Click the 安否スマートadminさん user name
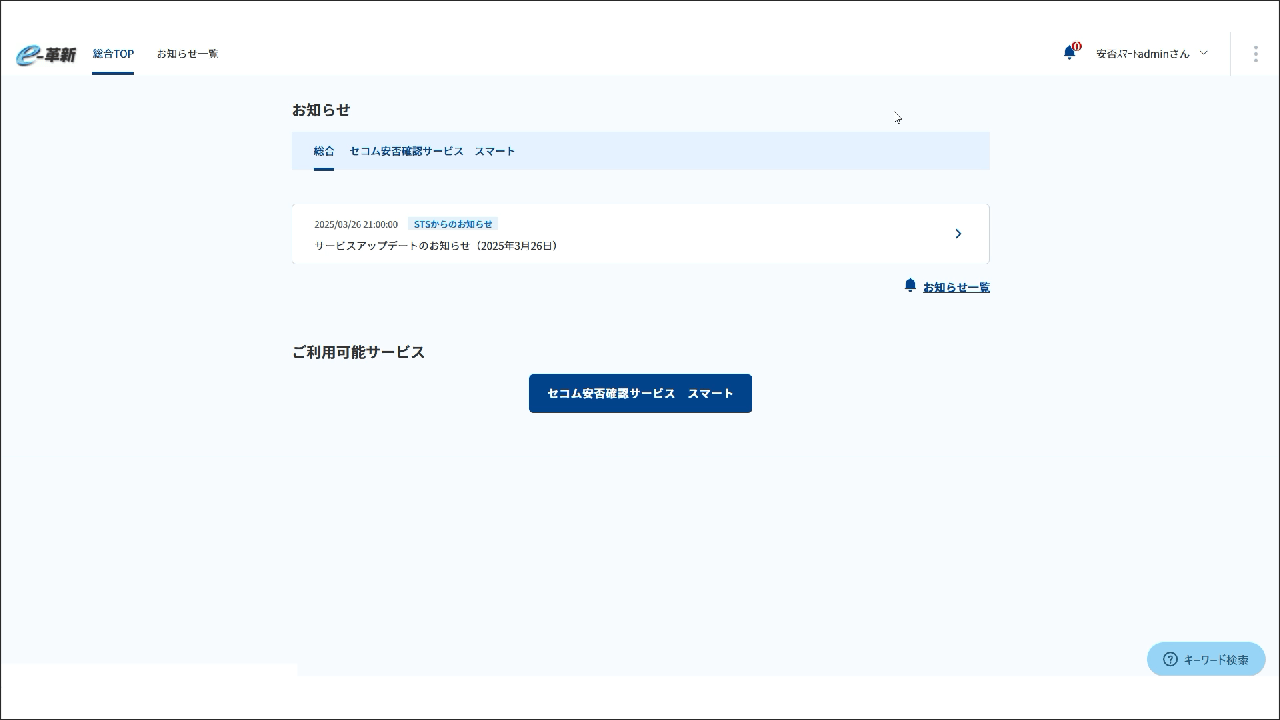The image size is (1280, 720). tap(1143, 54)
